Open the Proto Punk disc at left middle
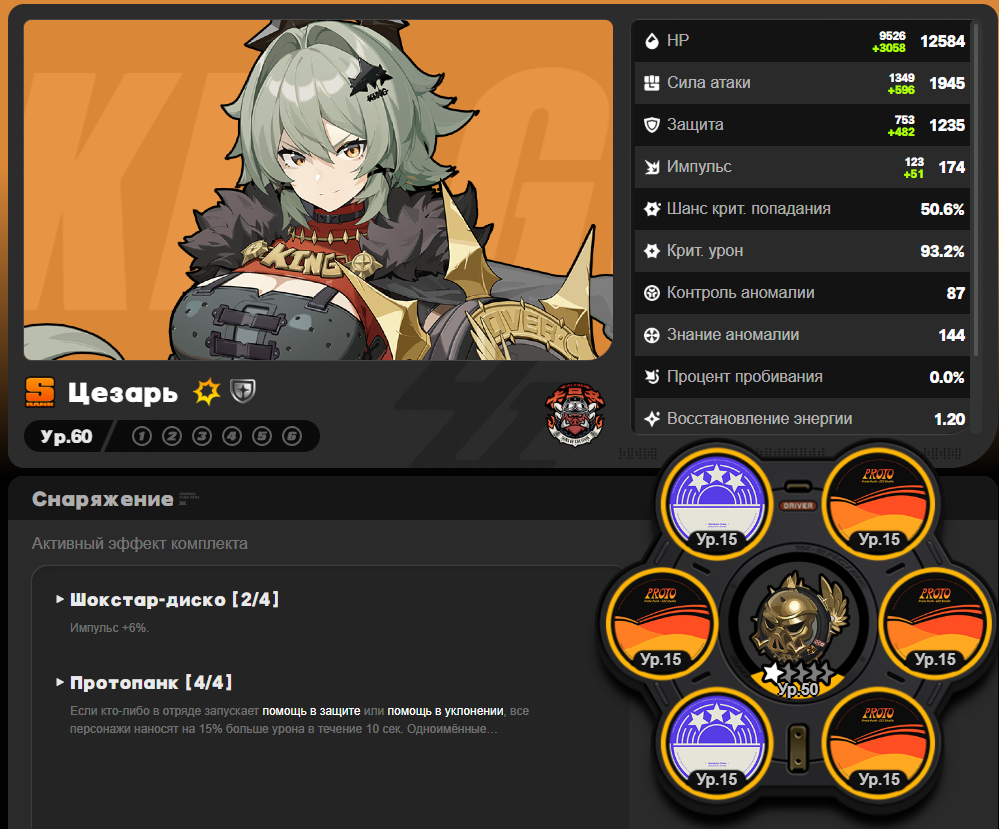Image resolution: width=999 pixels, height=829 pixels. click(x=661, y=622)
